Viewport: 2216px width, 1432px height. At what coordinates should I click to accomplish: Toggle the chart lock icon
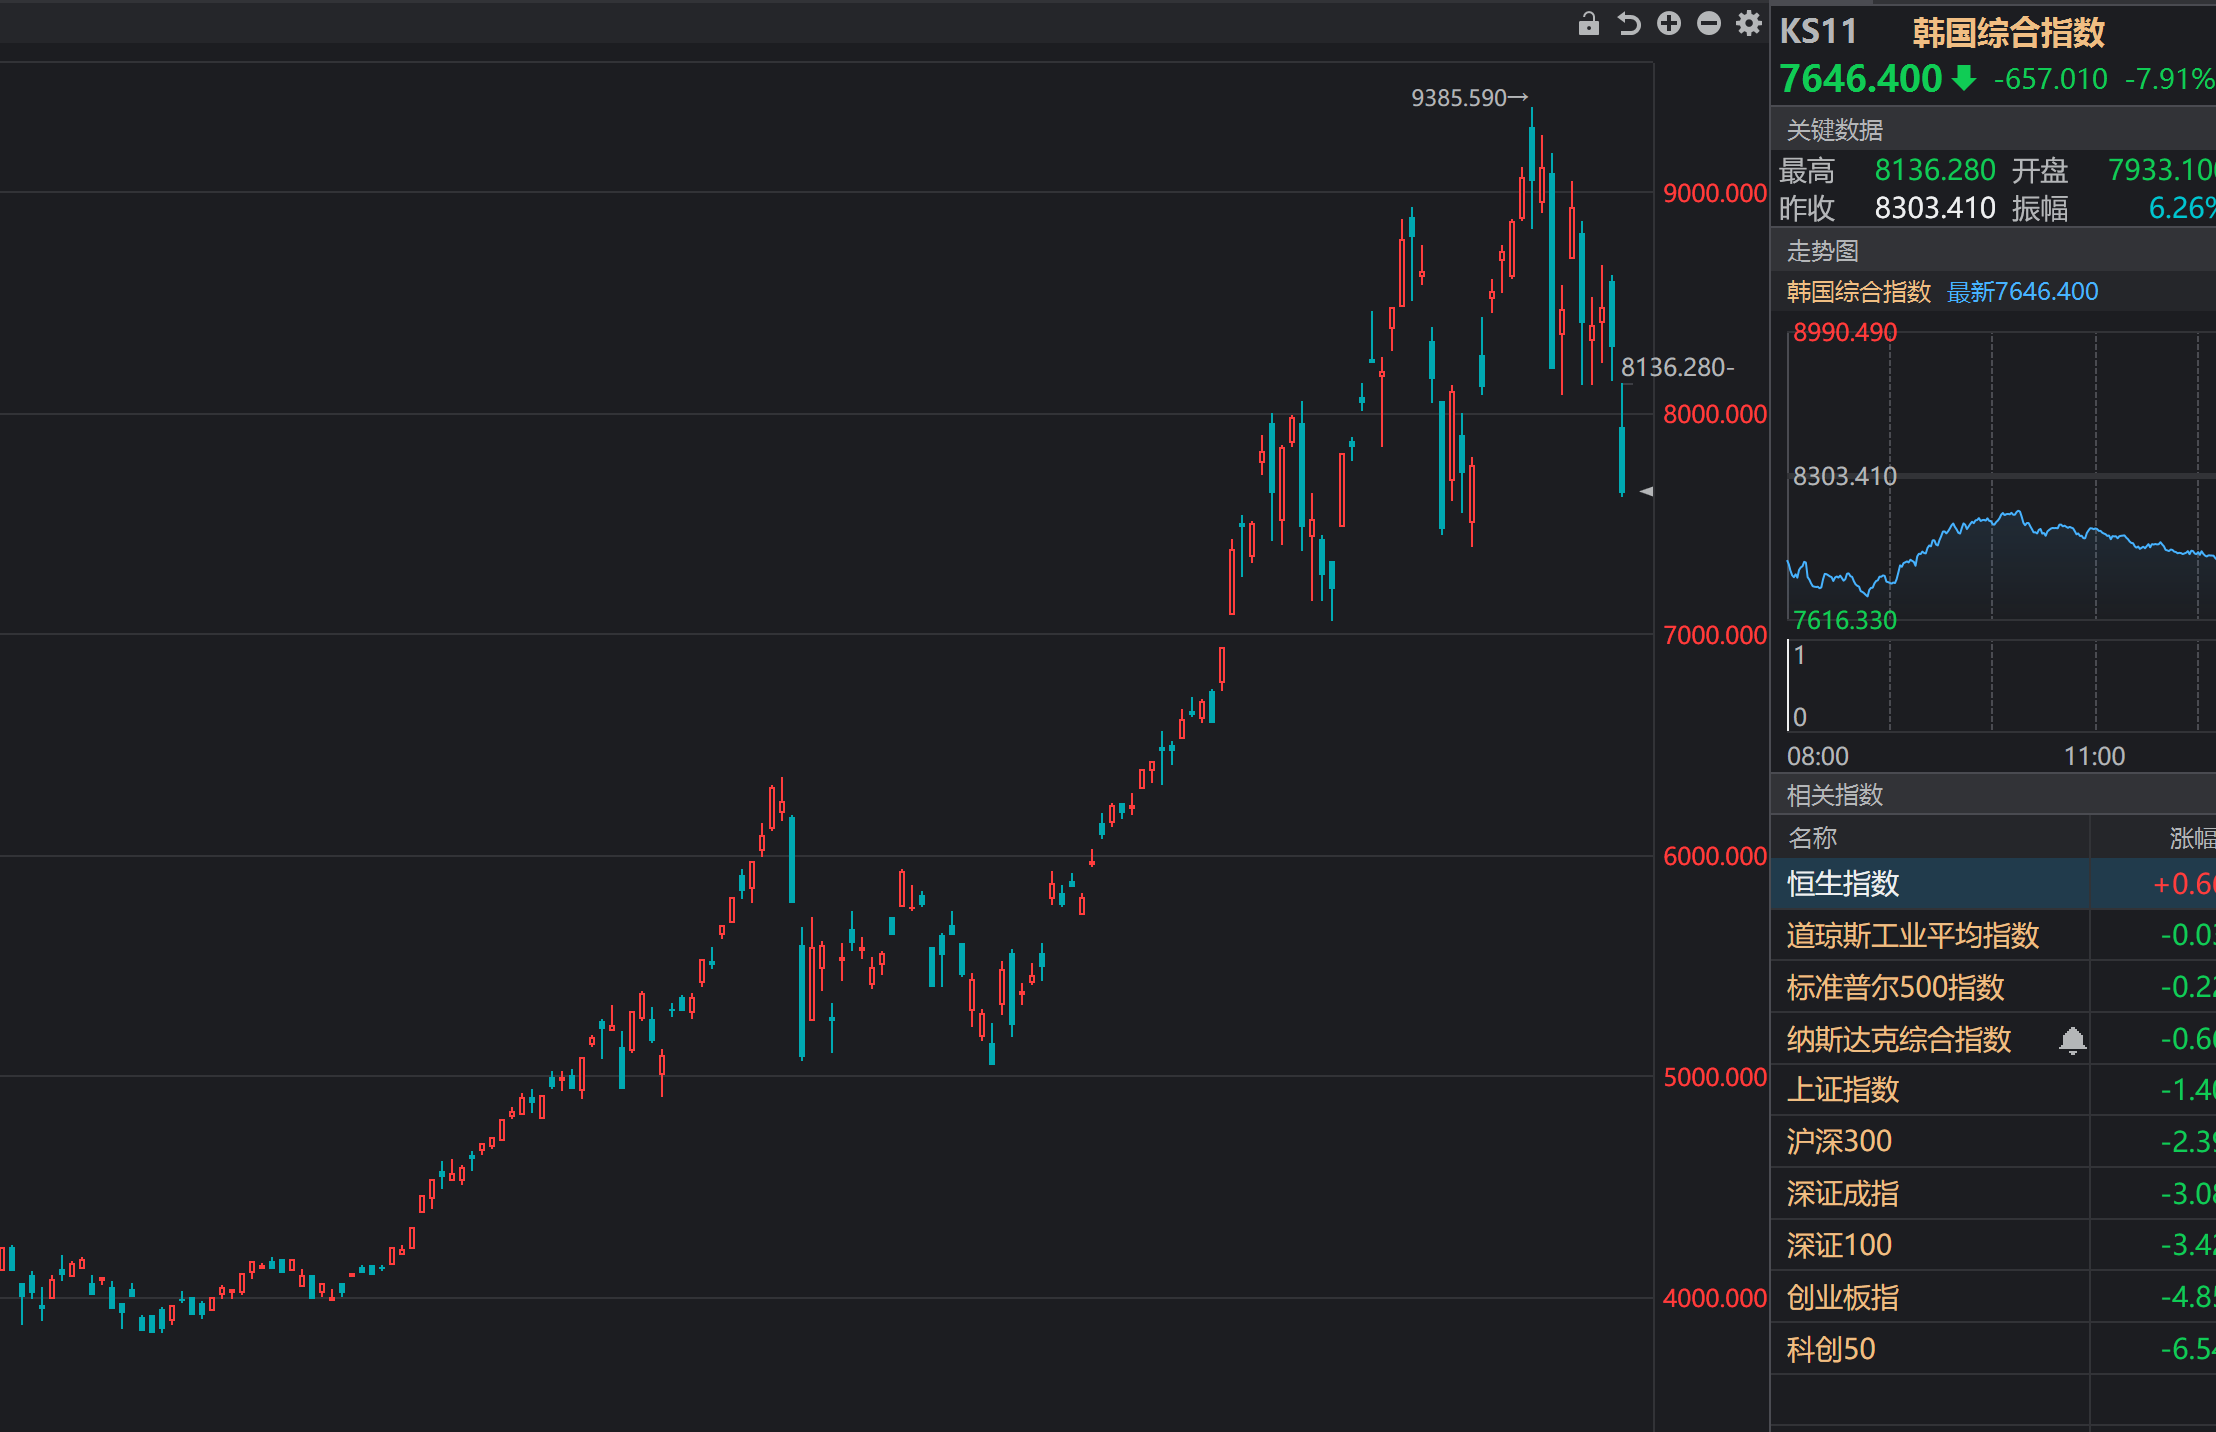[1589, 24]
